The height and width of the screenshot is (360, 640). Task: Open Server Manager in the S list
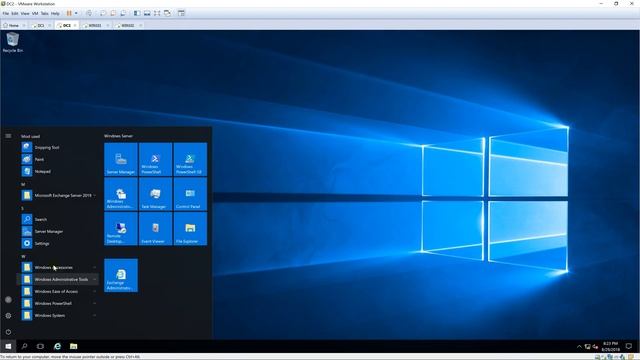click(57, 231)
